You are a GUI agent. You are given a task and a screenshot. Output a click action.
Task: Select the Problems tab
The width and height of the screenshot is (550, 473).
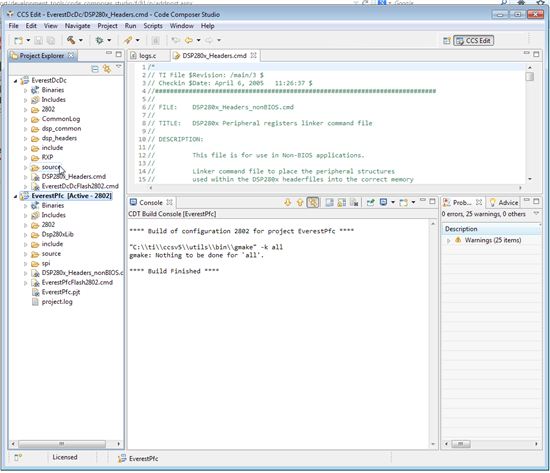[462, 202]
